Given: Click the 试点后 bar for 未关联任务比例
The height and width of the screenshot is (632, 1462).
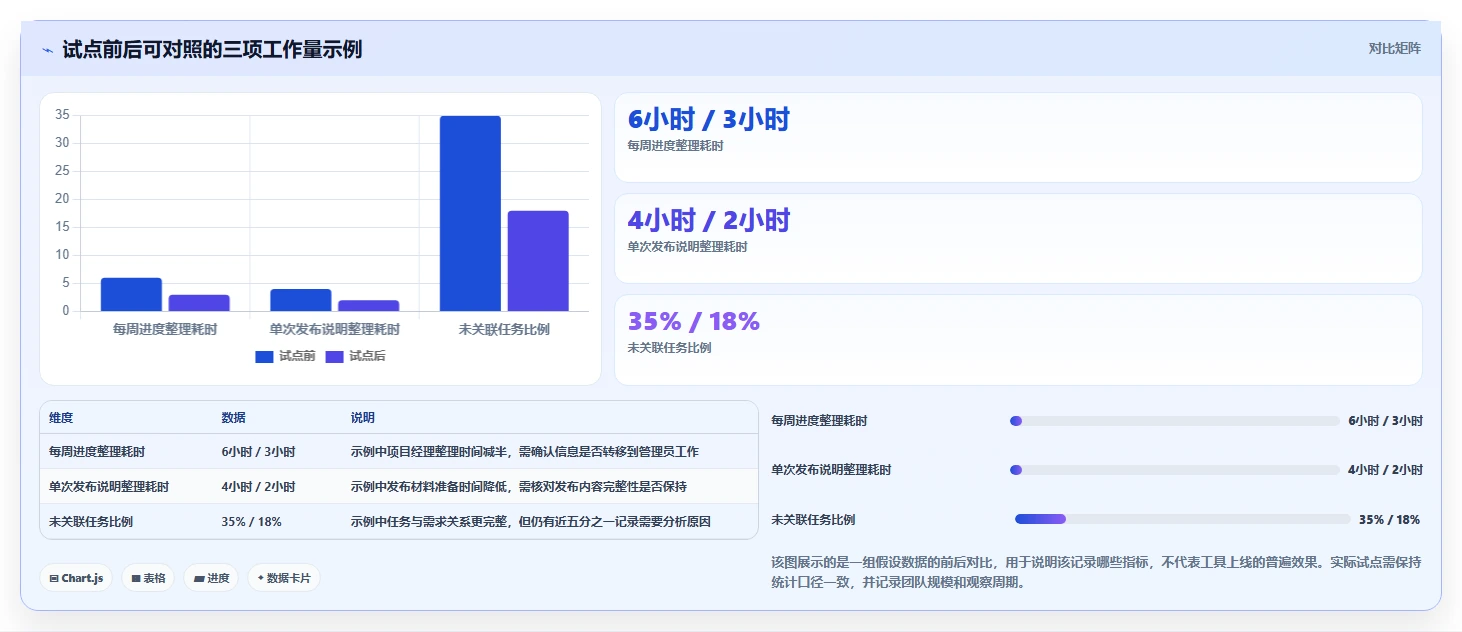Looking at the screenshot, I should (x=538, y=261).
